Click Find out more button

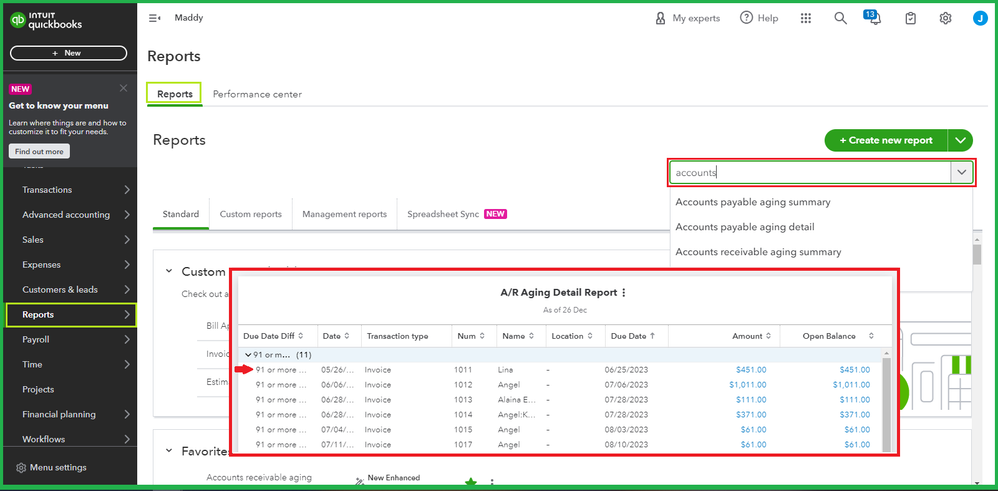tap(39, 152)
